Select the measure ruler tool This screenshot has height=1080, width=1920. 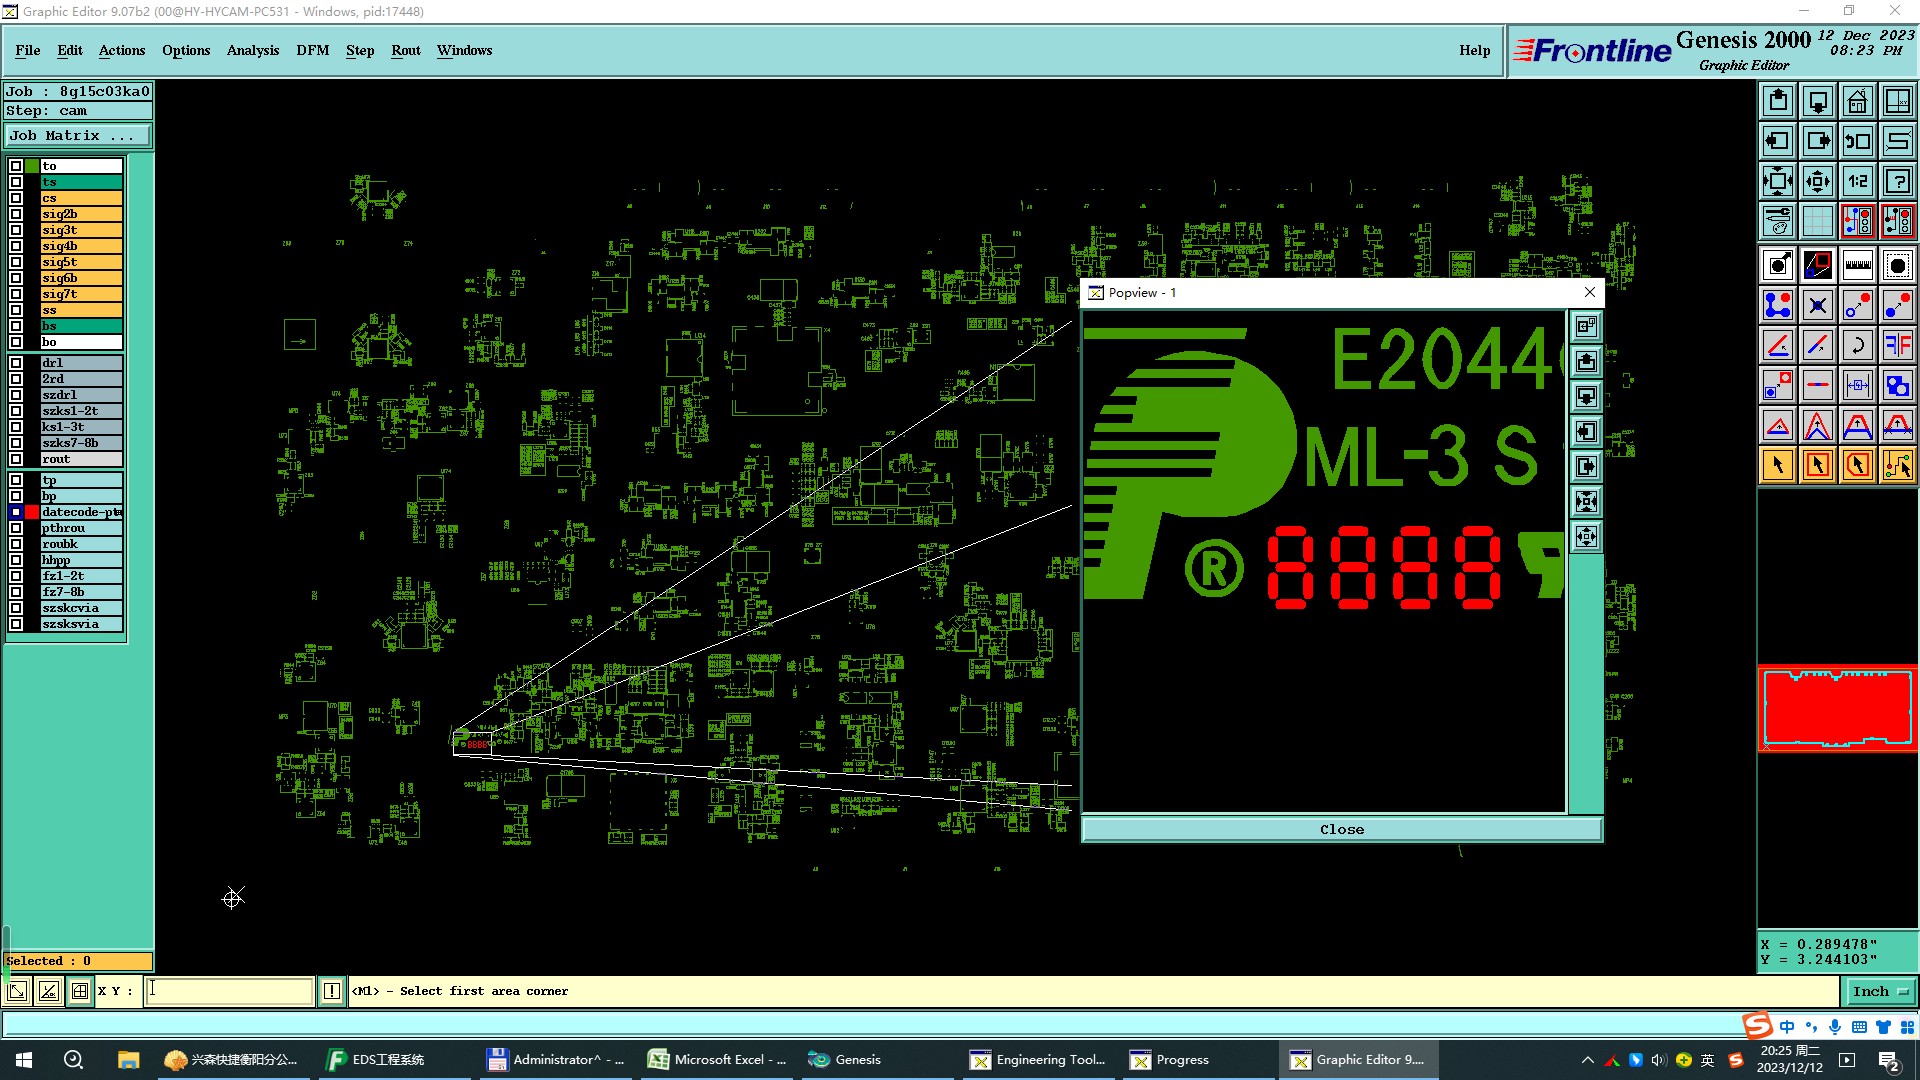(1857, 265)
